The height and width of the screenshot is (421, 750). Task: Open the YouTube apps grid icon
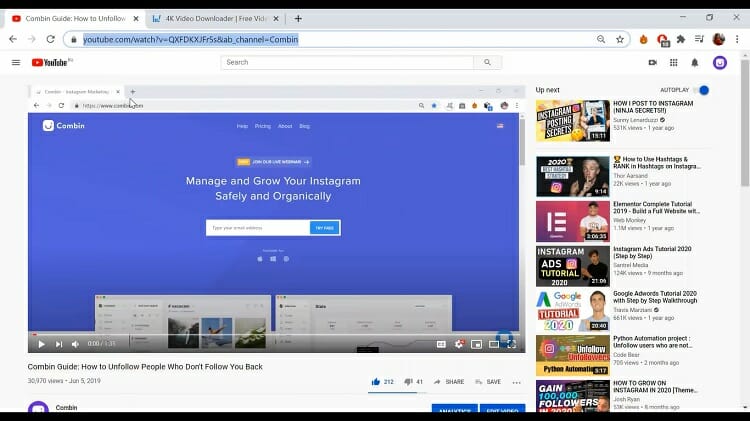point(673,63)
